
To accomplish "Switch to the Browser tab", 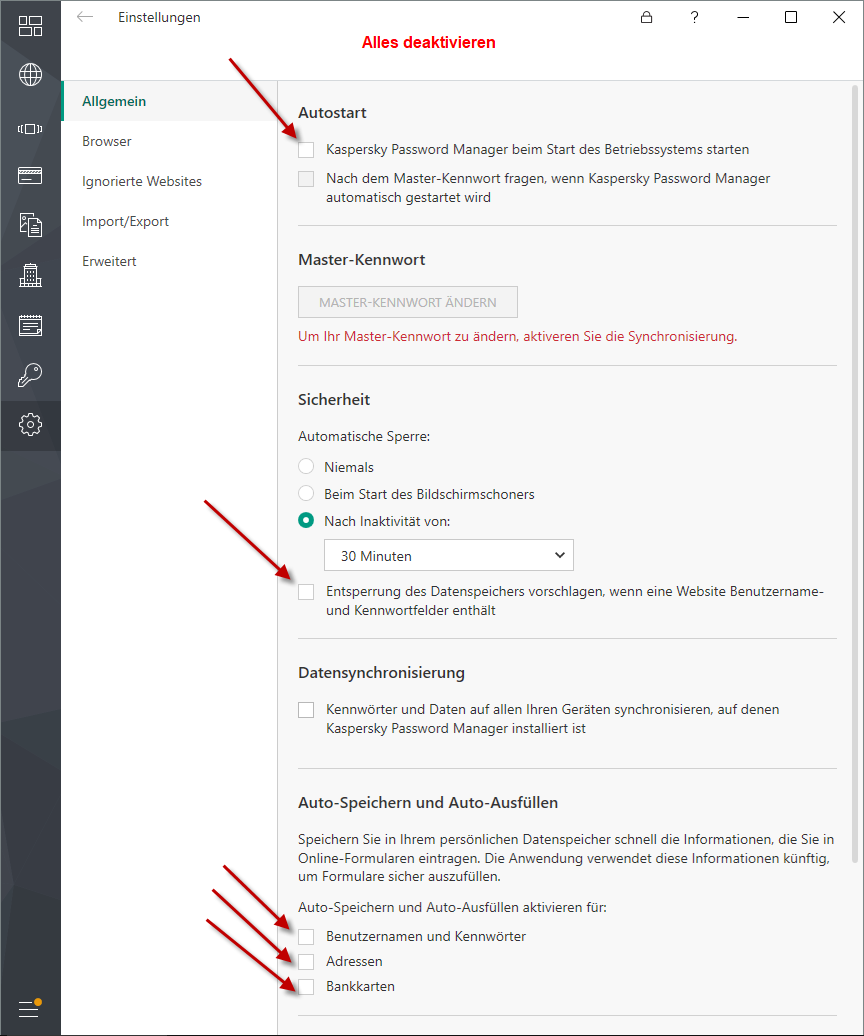I will [169, 141].
